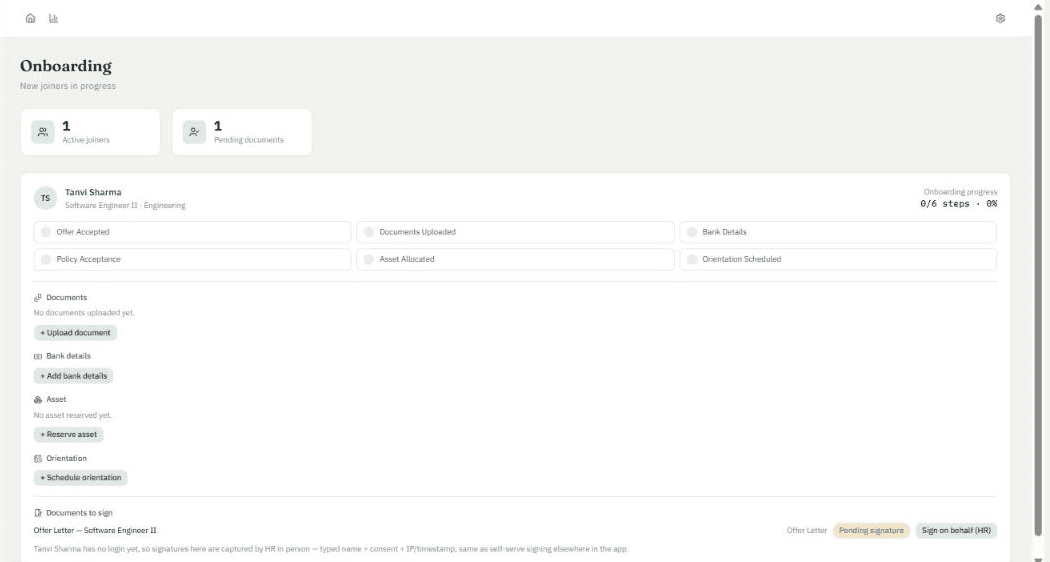Image resolution: width=1050 pixels, height=562 pixels.
Task: Click the + Reserve asset button
Action: [69, 435]
